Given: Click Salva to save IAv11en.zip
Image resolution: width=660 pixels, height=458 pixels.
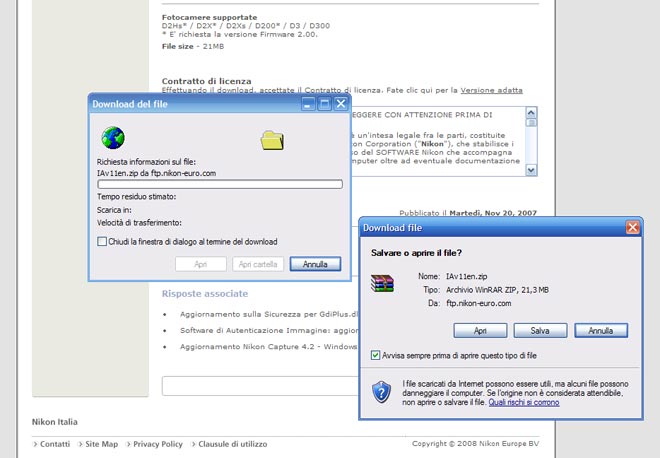Looking at the screenshot, I should [x=540, y=330].
